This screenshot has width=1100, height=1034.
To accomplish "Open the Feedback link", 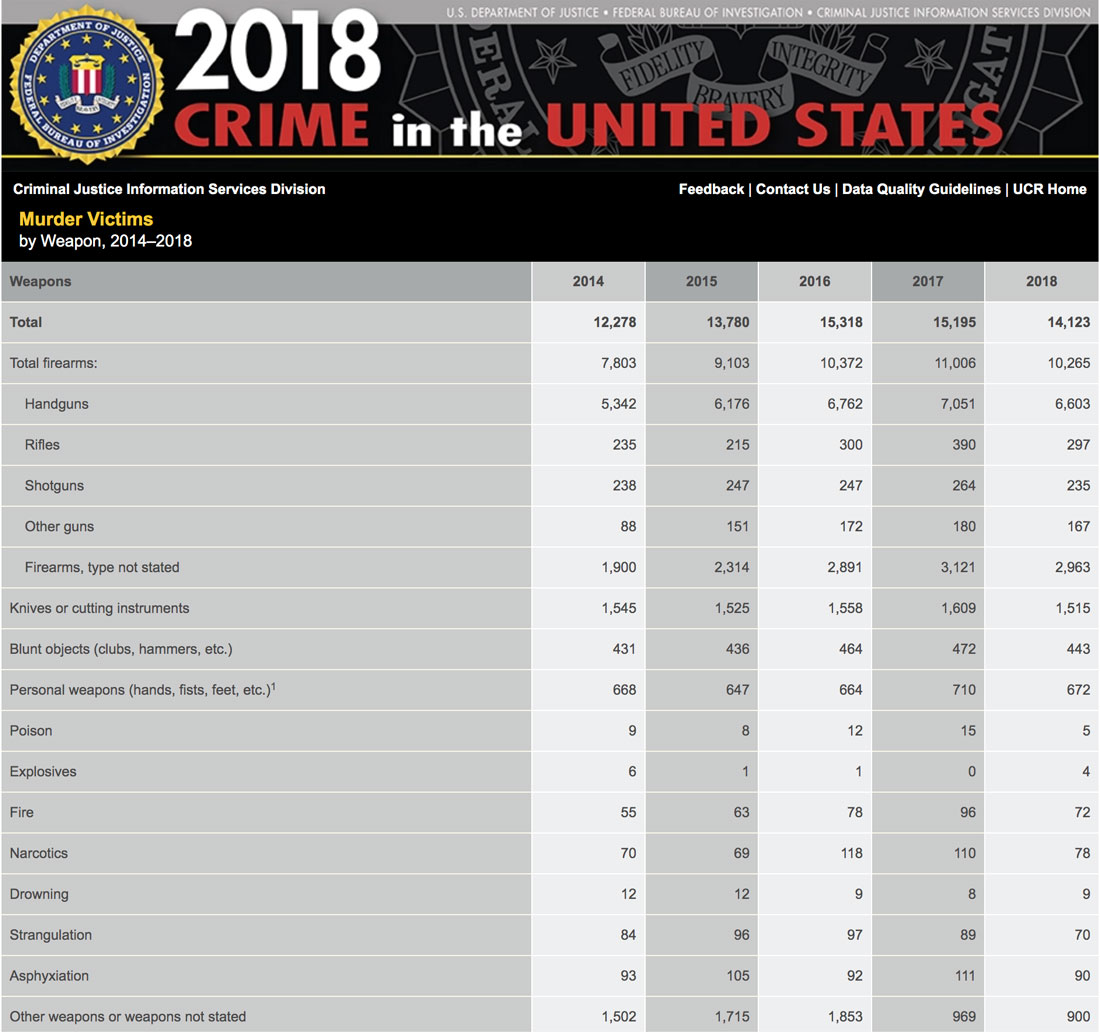I will (x=711, y=189).
